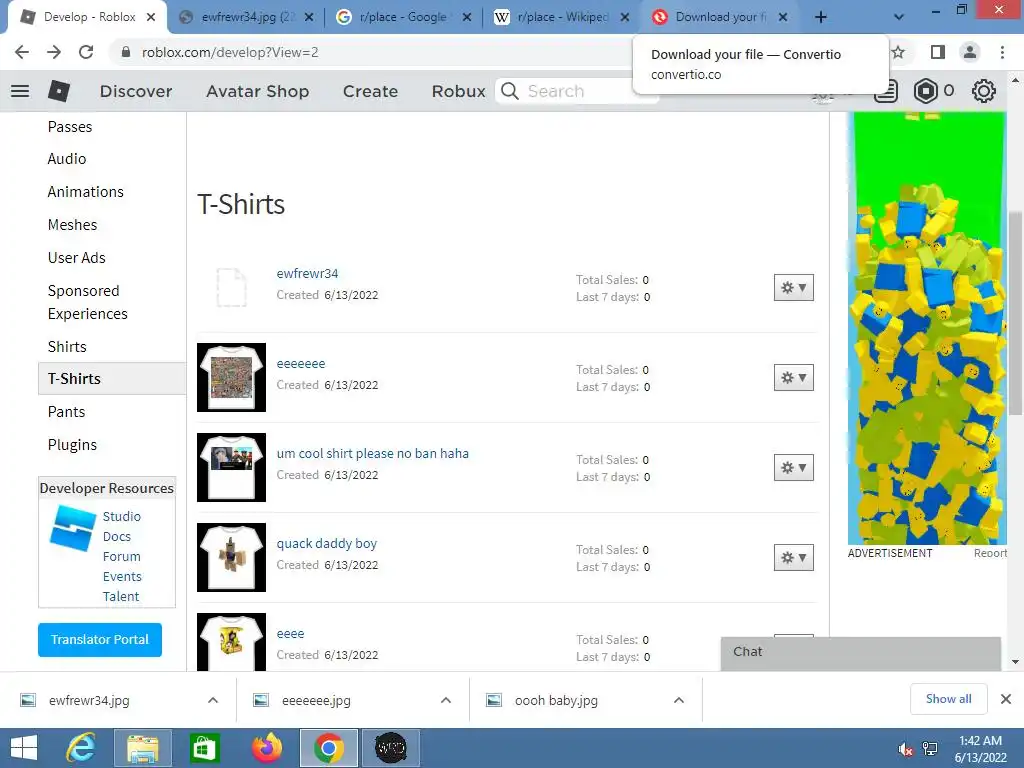Open the Chat bar

[861, 654]
